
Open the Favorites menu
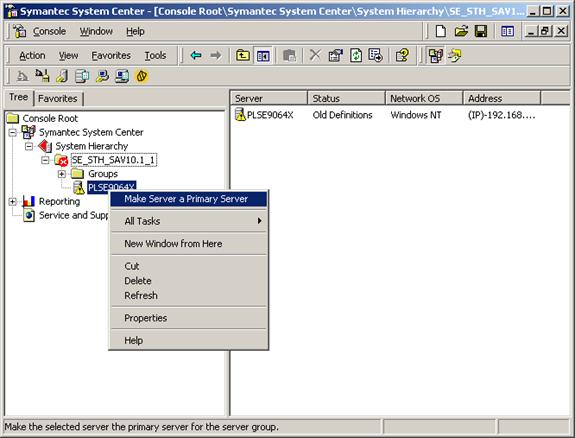(x=111, y=55)
